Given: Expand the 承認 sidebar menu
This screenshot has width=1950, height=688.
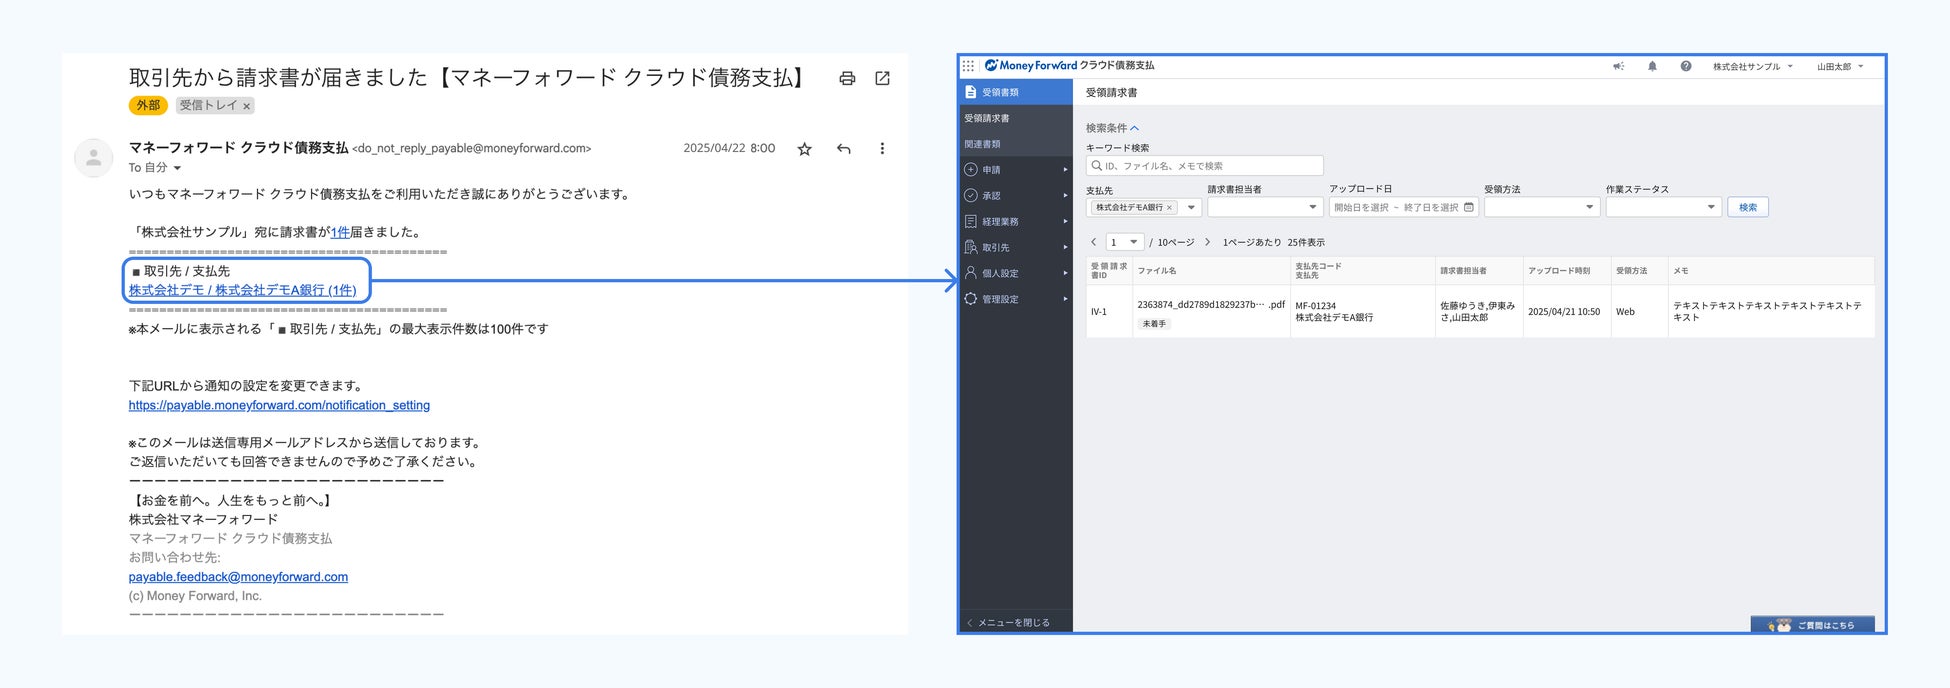Looking at the screenshot, I should click(x=1016, y=196).
